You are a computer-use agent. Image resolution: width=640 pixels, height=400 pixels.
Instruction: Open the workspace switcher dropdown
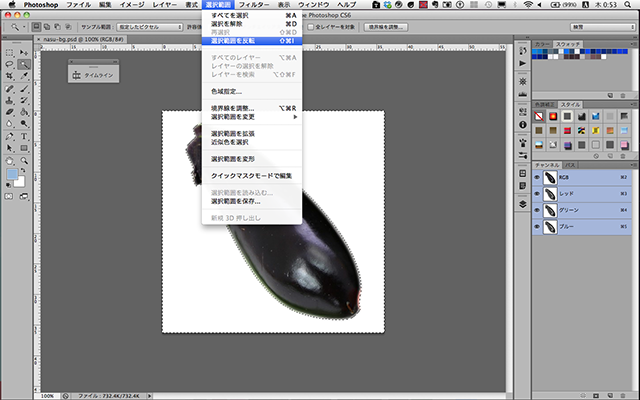coord(593,27)
